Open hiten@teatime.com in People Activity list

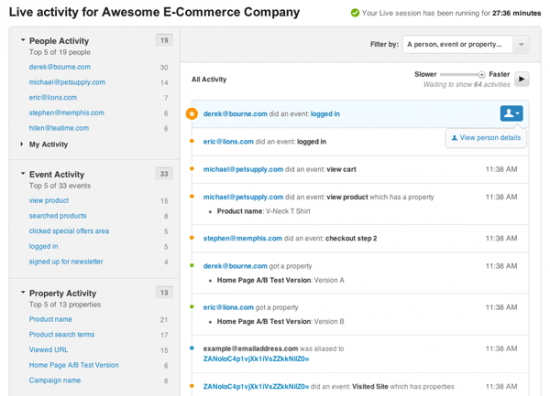59,128
